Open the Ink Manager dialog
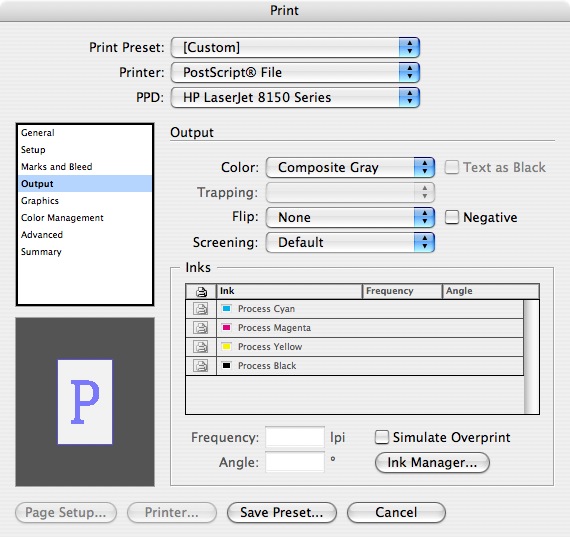Image resolution: width=570 pixels, height=537 pixels. [432, 462]
